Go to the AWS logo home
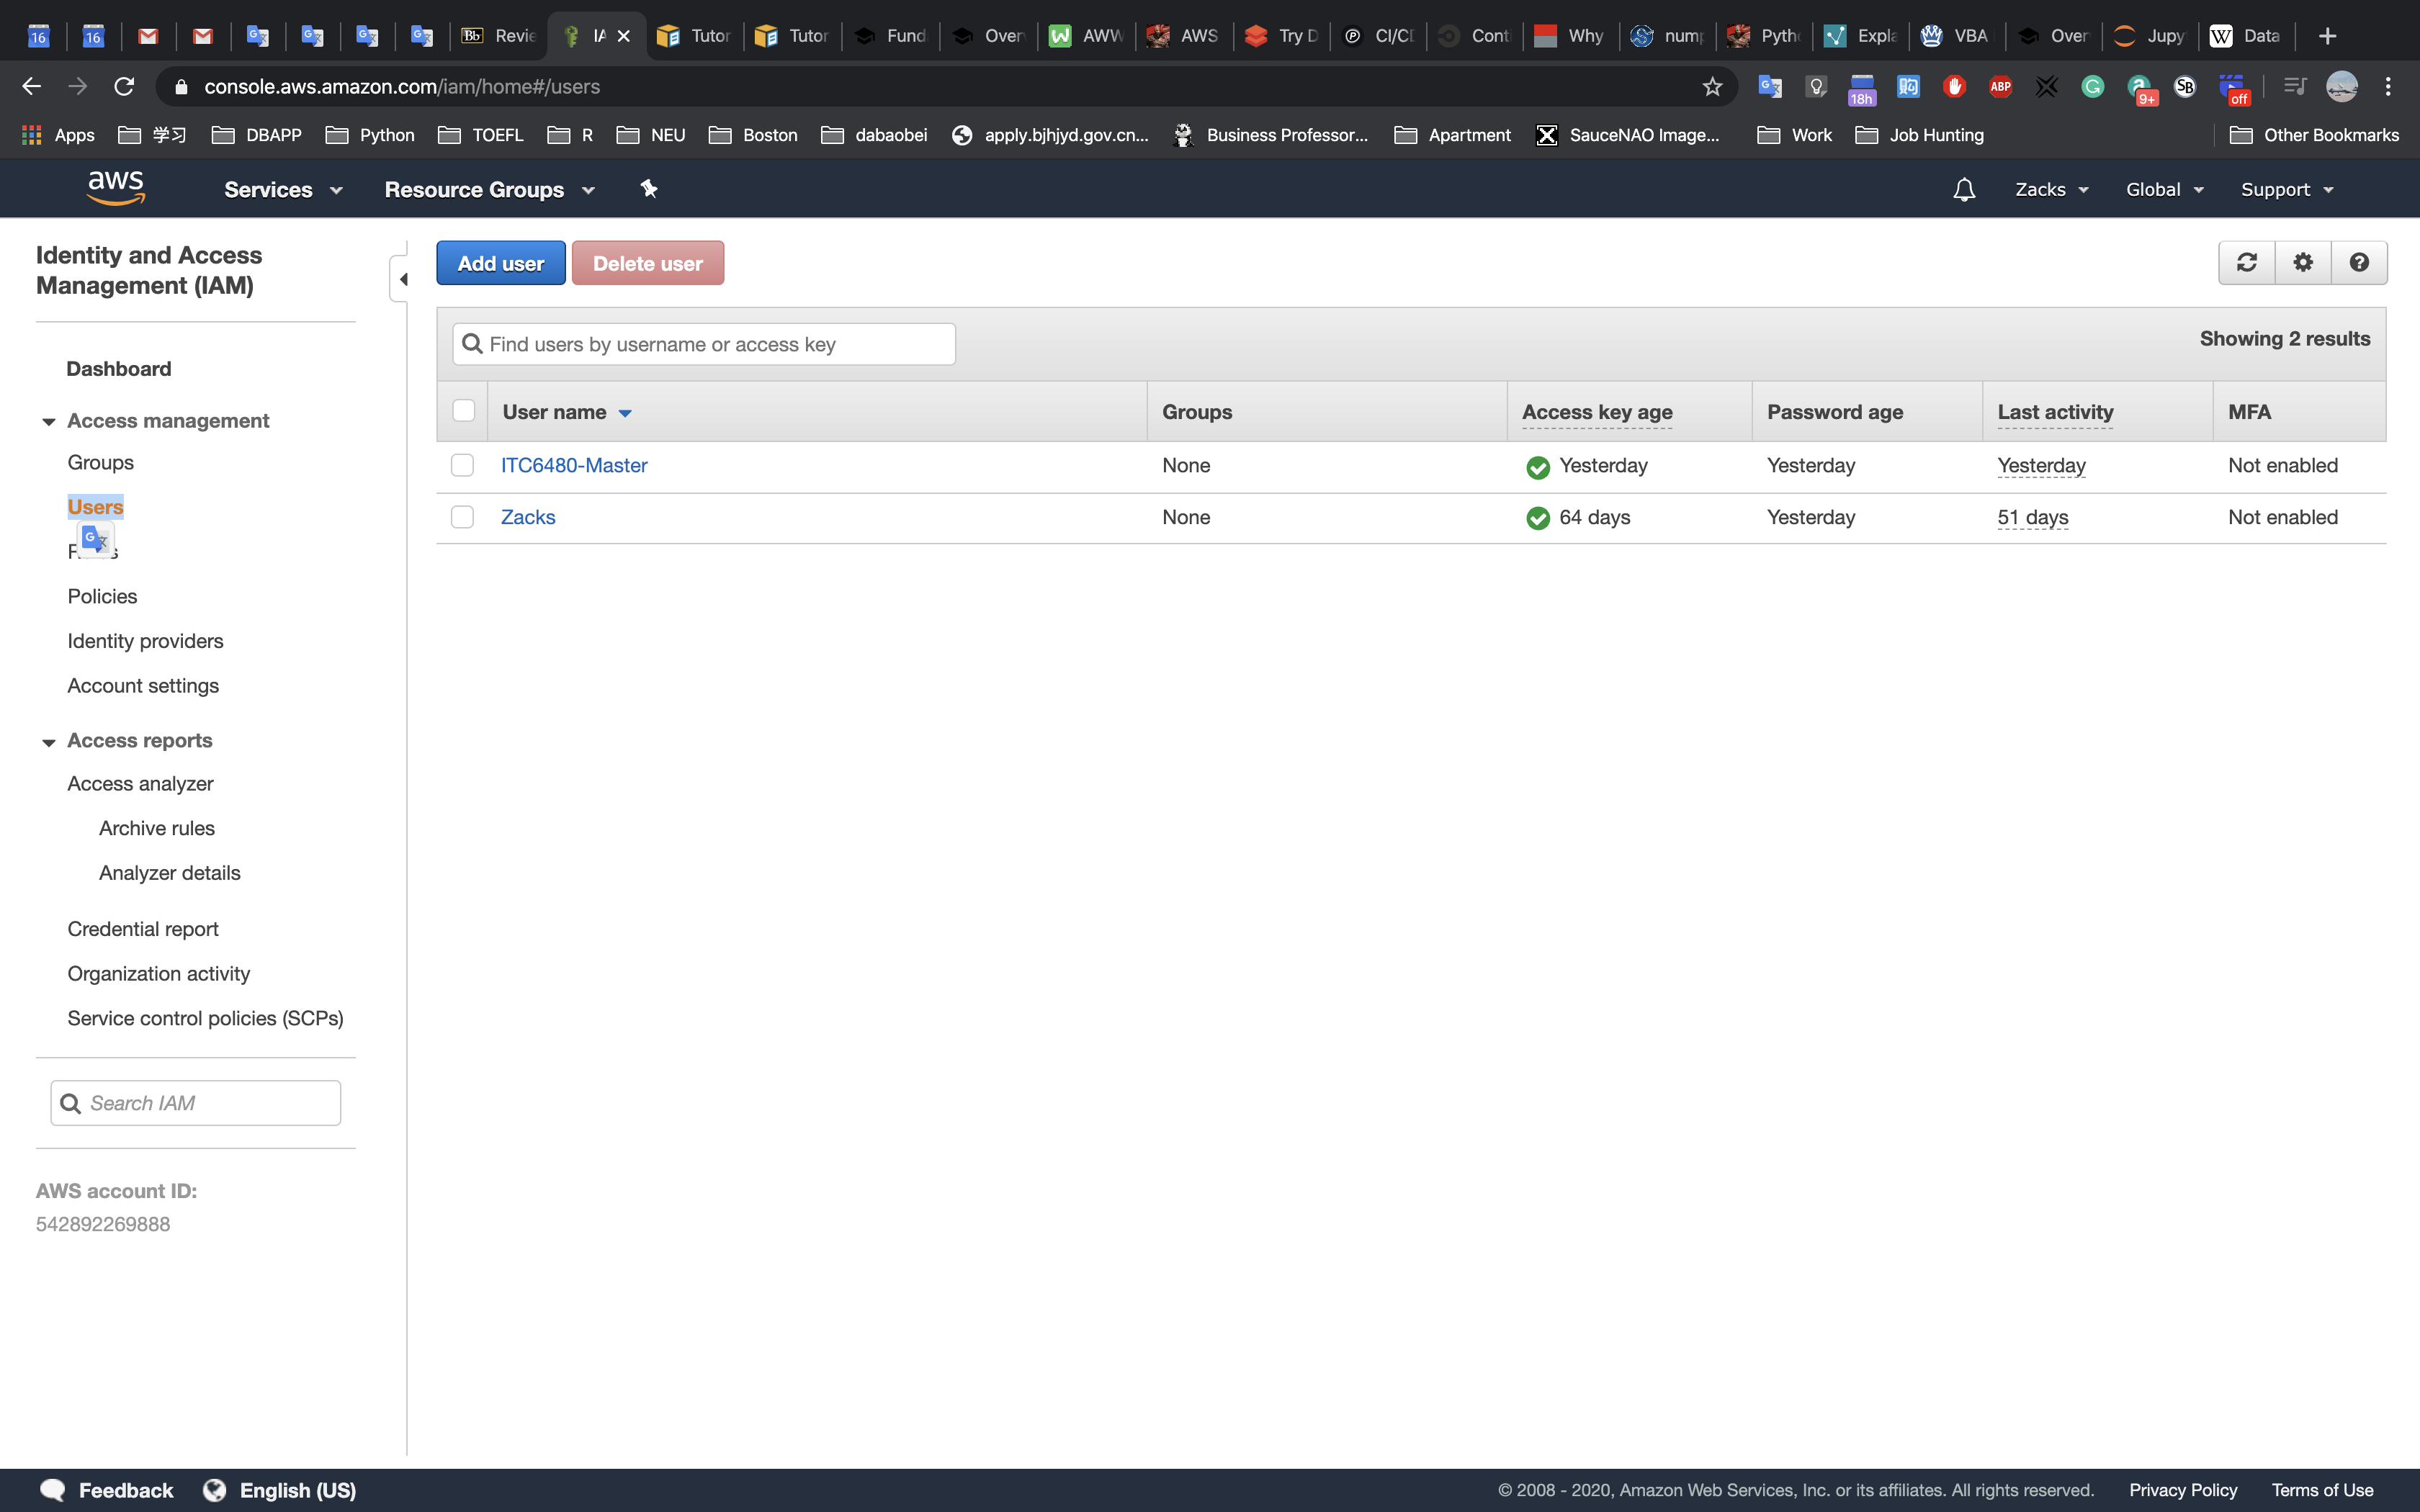2420x1512 pixels. (x=116, y=188)
